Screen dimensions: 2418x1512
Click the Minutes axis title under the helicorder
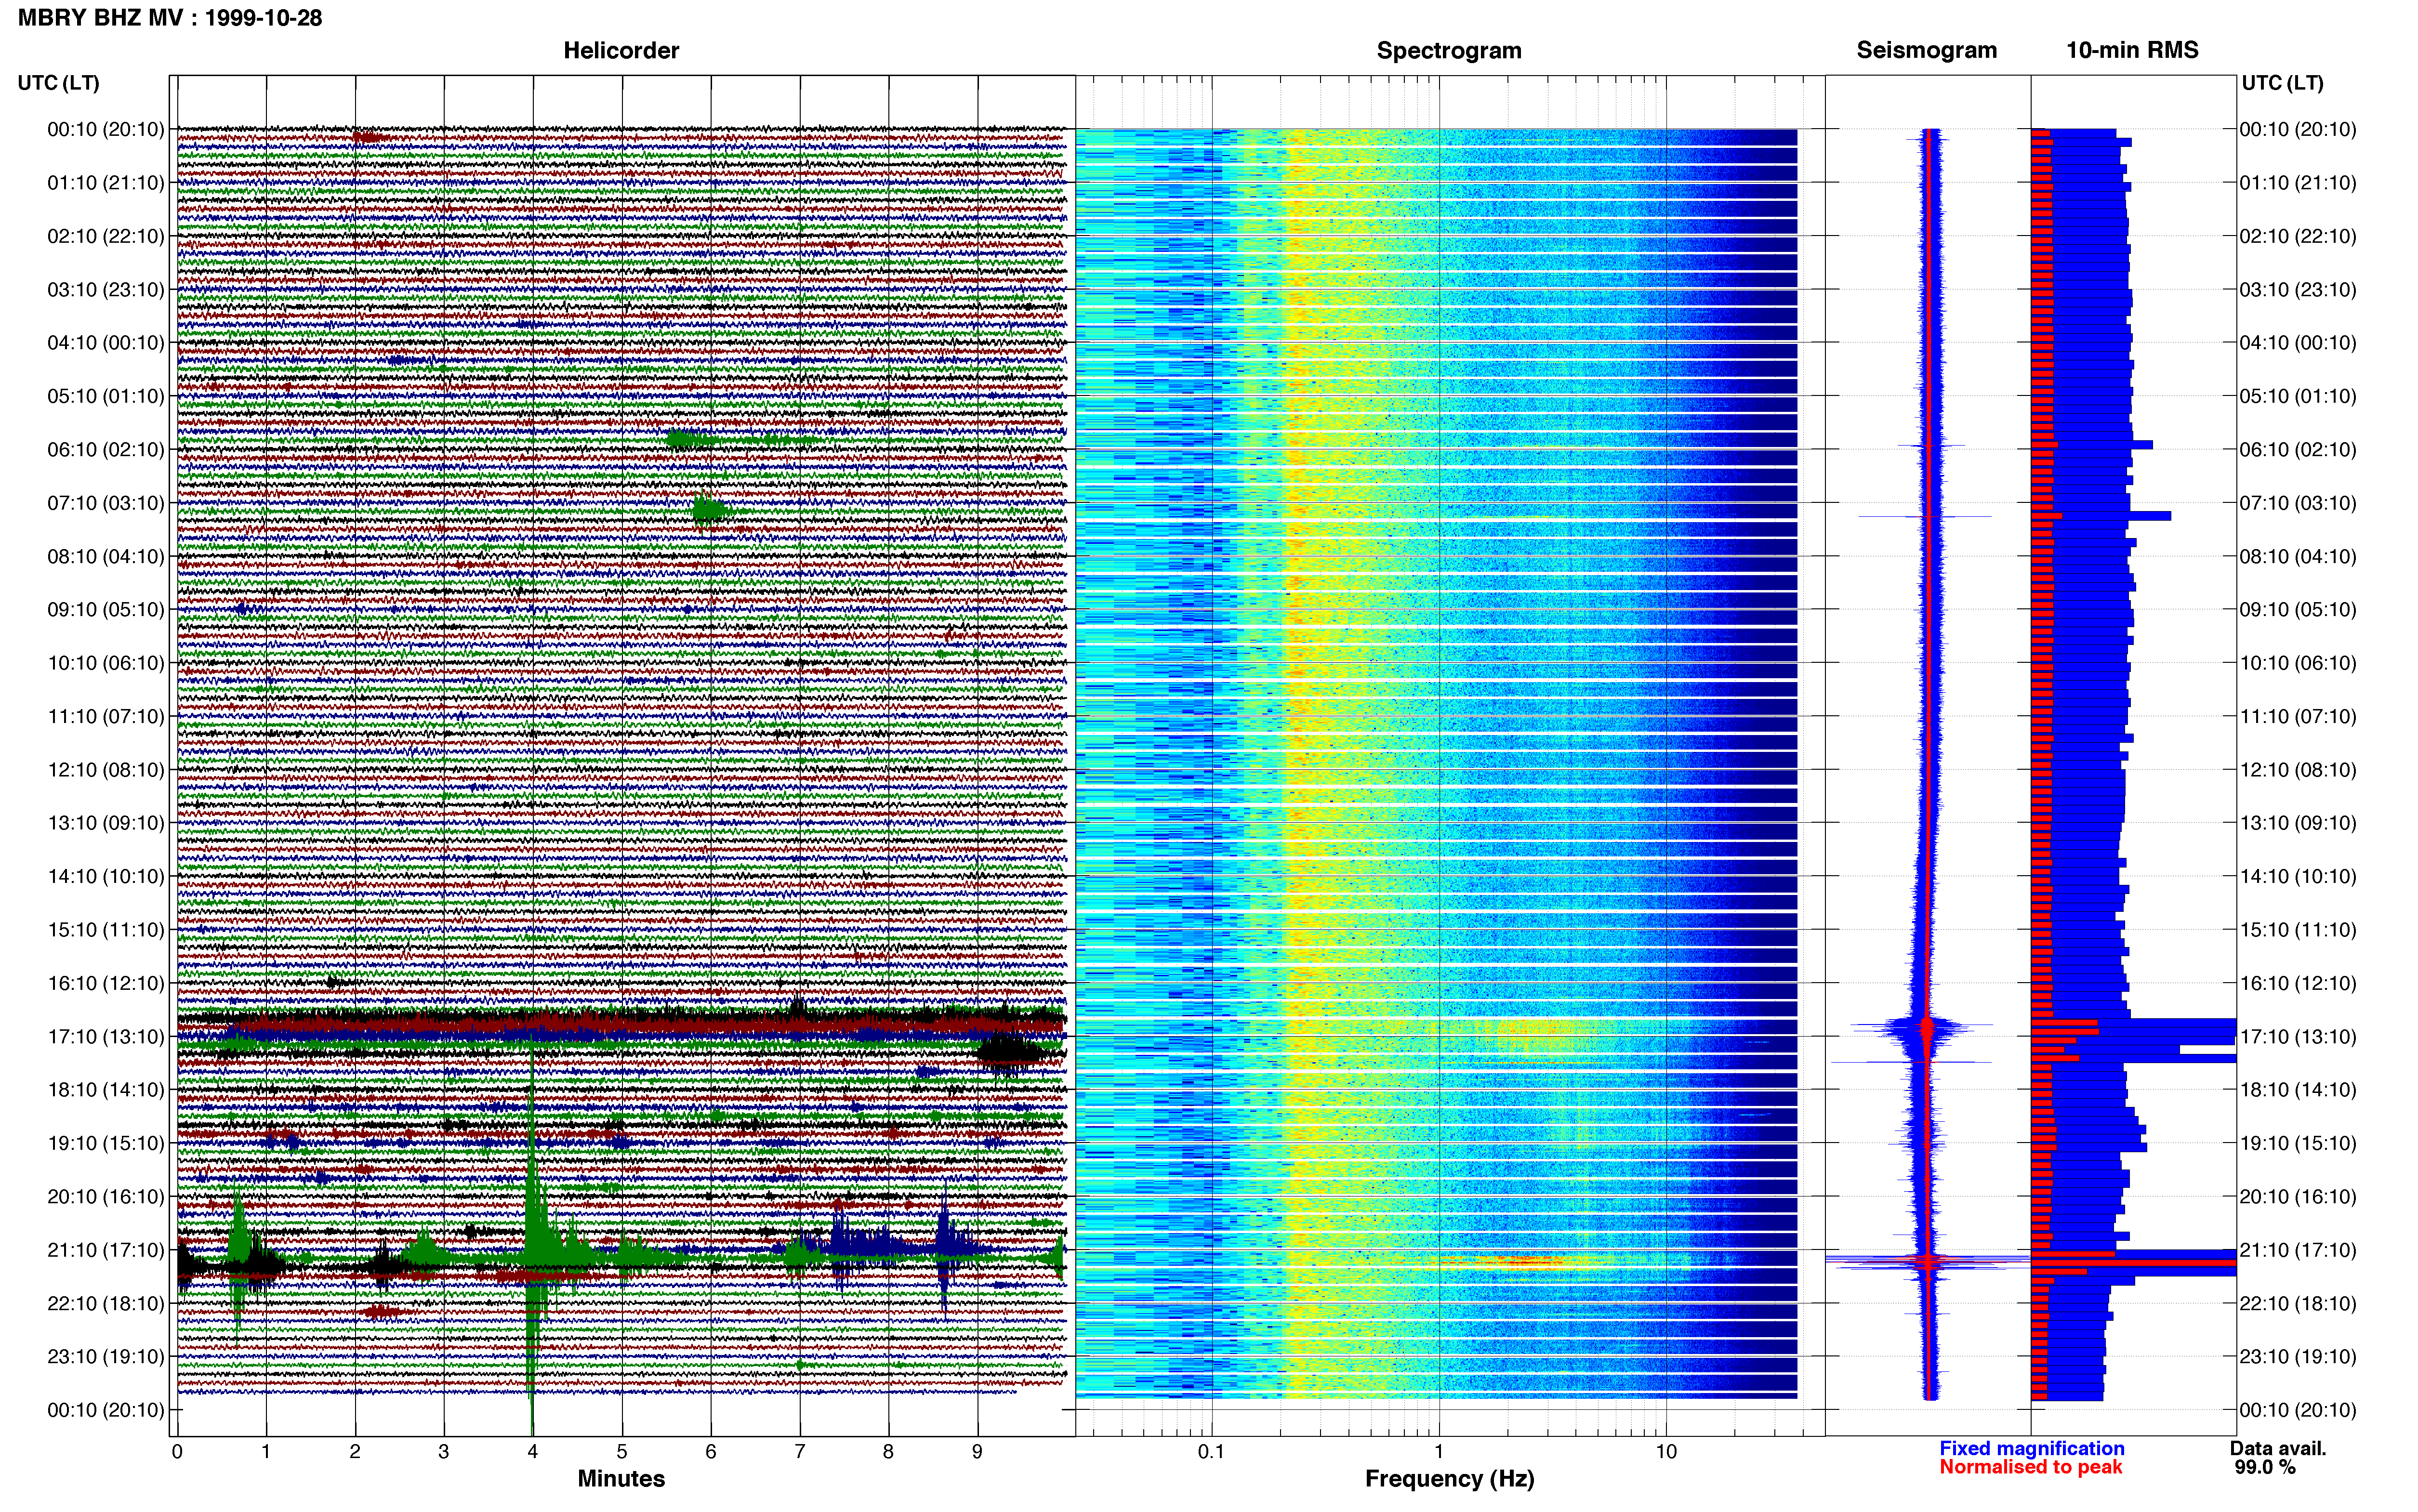[x=621, y=1479]
